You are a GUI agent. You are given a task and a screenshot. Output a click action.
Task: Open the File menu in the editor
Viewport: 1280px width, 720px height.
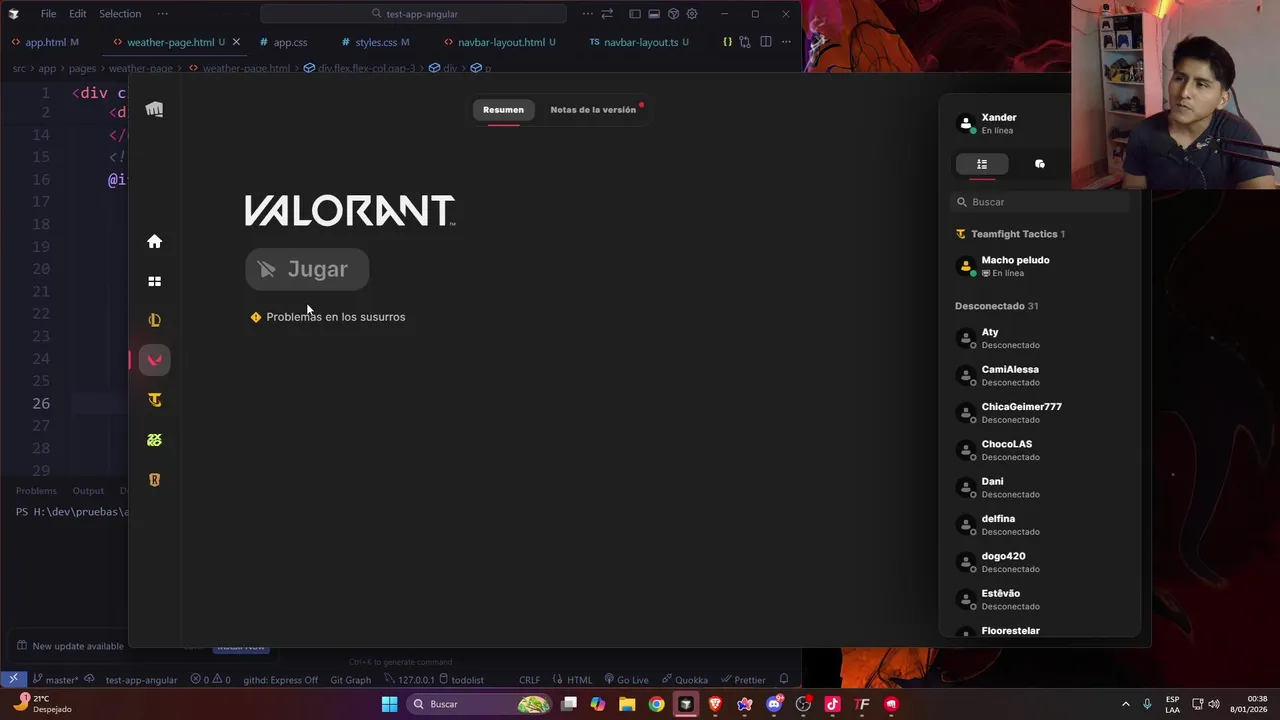(x=48, y=14)
